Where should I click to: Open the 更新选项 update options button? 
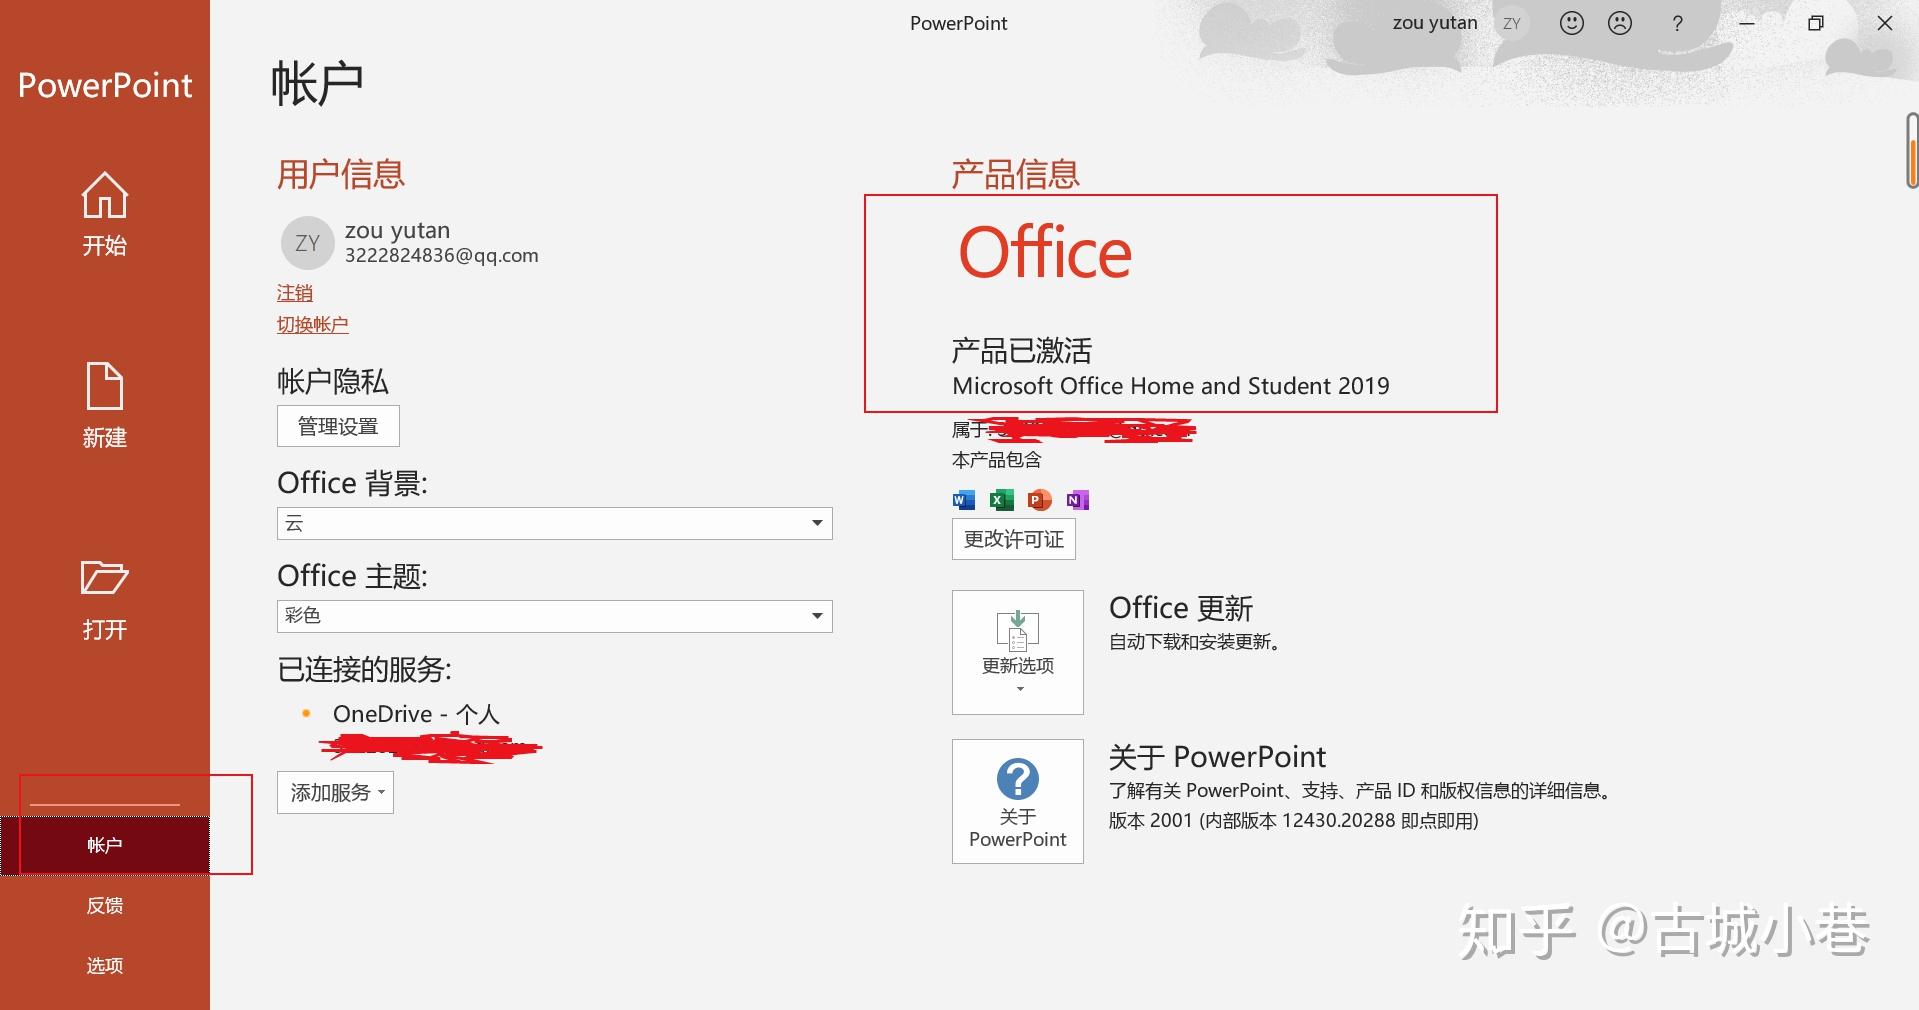coord(1018,652)
